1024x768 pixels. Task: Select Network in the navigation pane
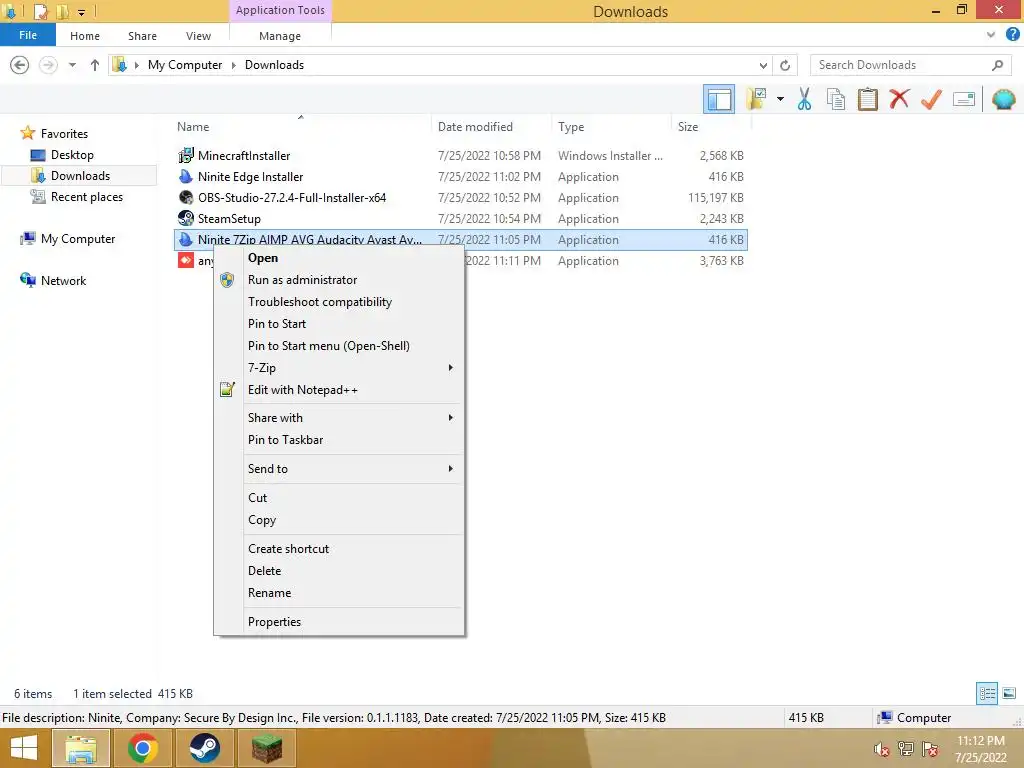click(x=63, y=280)
